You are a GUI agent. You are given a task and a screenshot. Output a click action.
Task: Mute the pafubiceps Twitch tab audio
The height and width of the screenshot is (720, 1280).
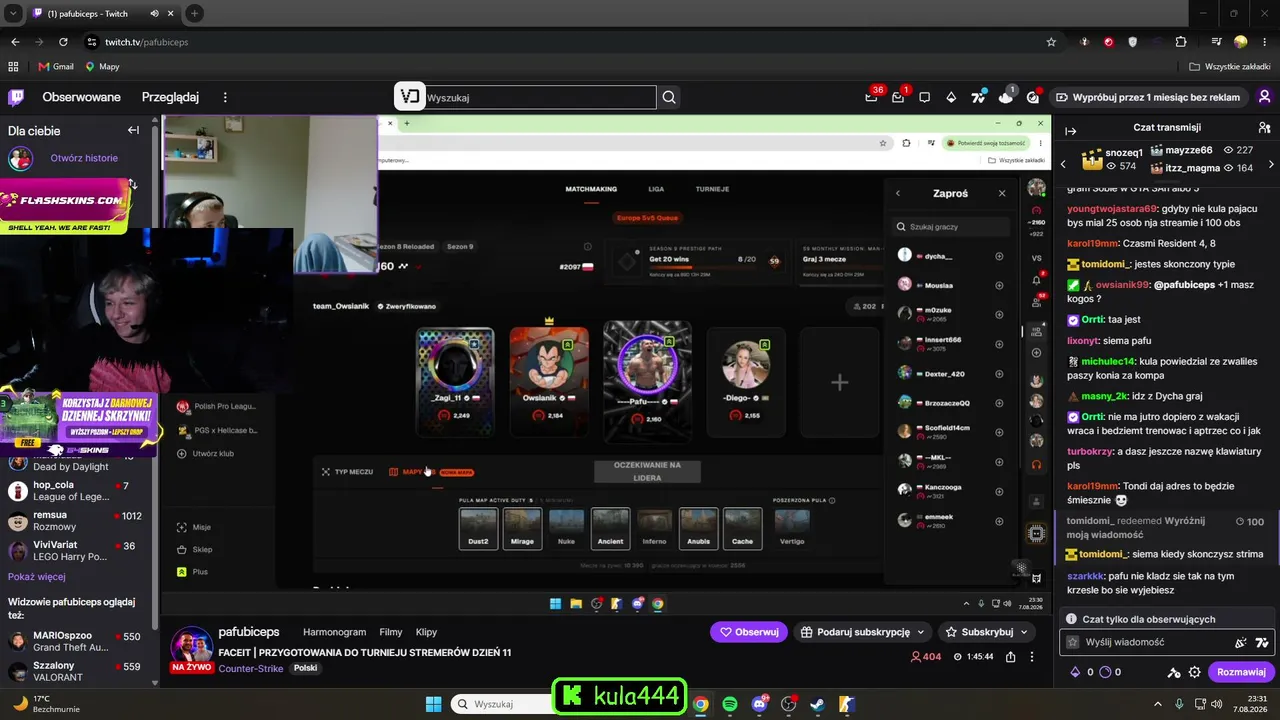click(x=154, y=14)
